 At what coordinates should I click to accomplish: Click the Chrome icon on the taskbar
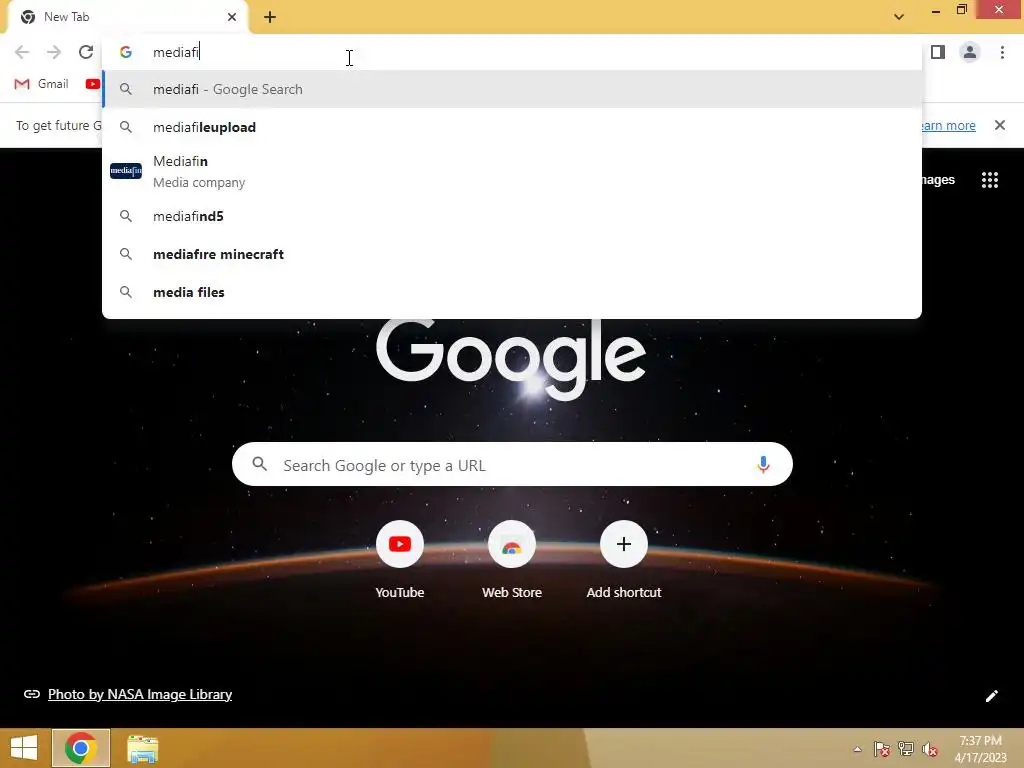pos(81,748)
